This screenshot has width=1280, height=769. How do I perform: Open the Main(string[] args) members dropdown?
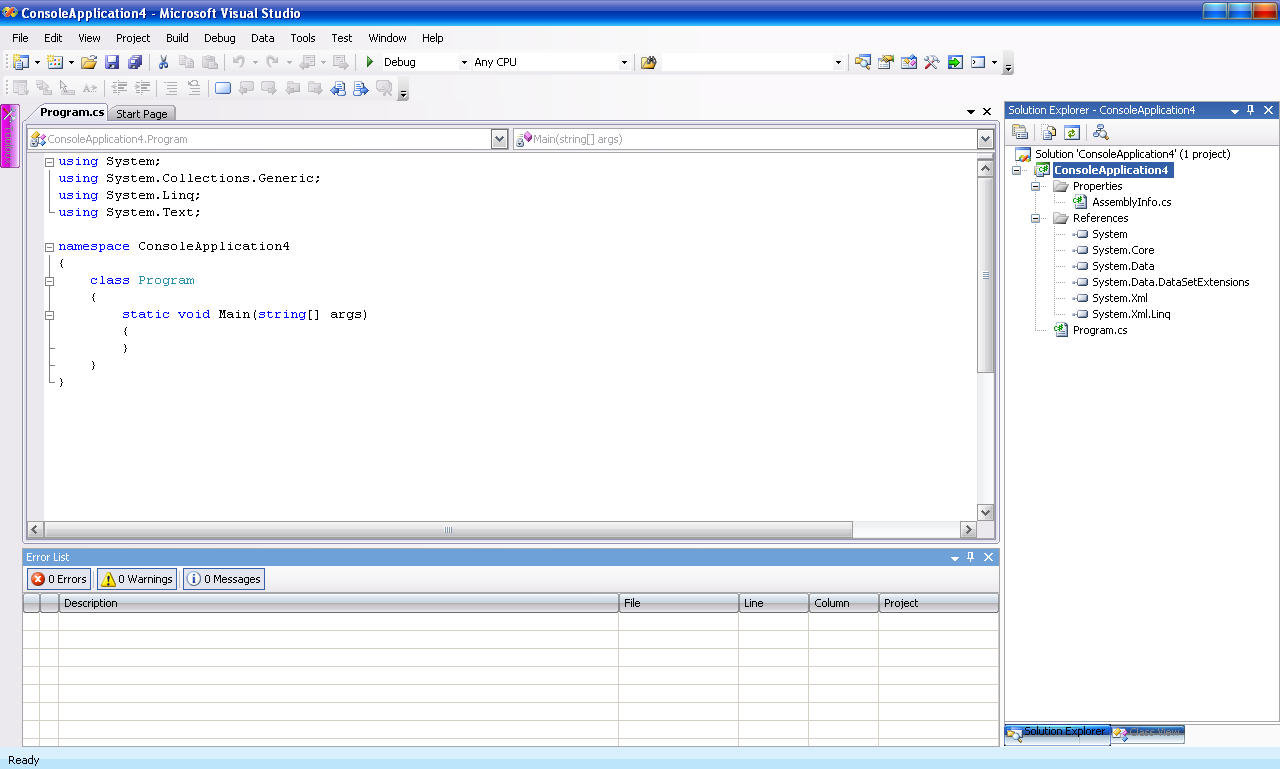click(x=985, y=139)
